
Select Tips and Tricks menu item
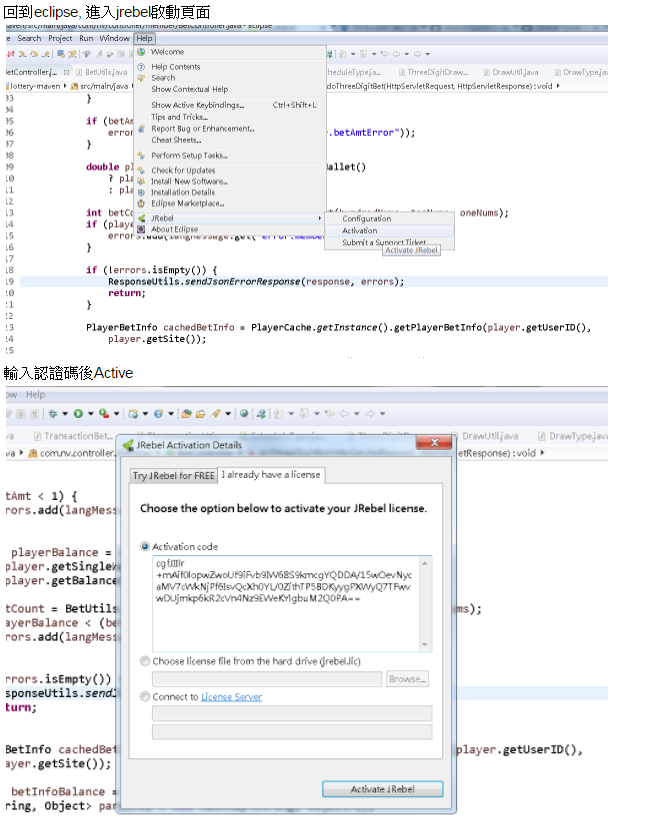tap(230, 117)
